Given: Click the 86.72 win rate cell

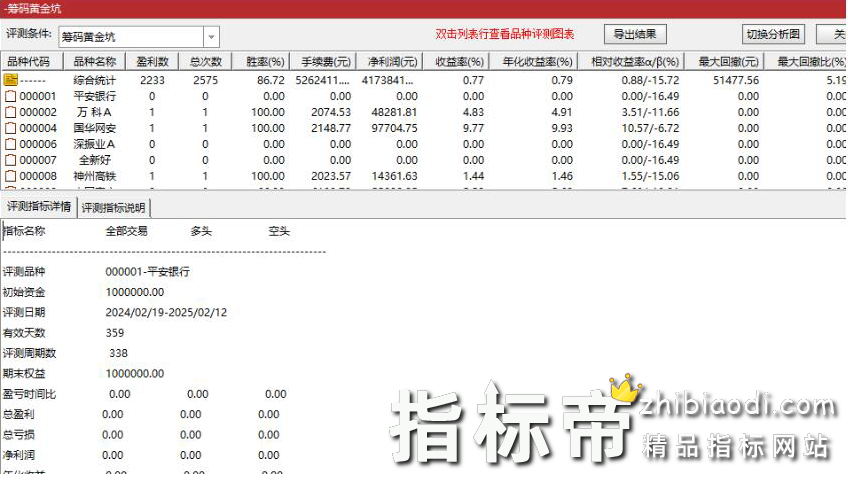Looking at the screenshot, I should click(x=271, y=80).
